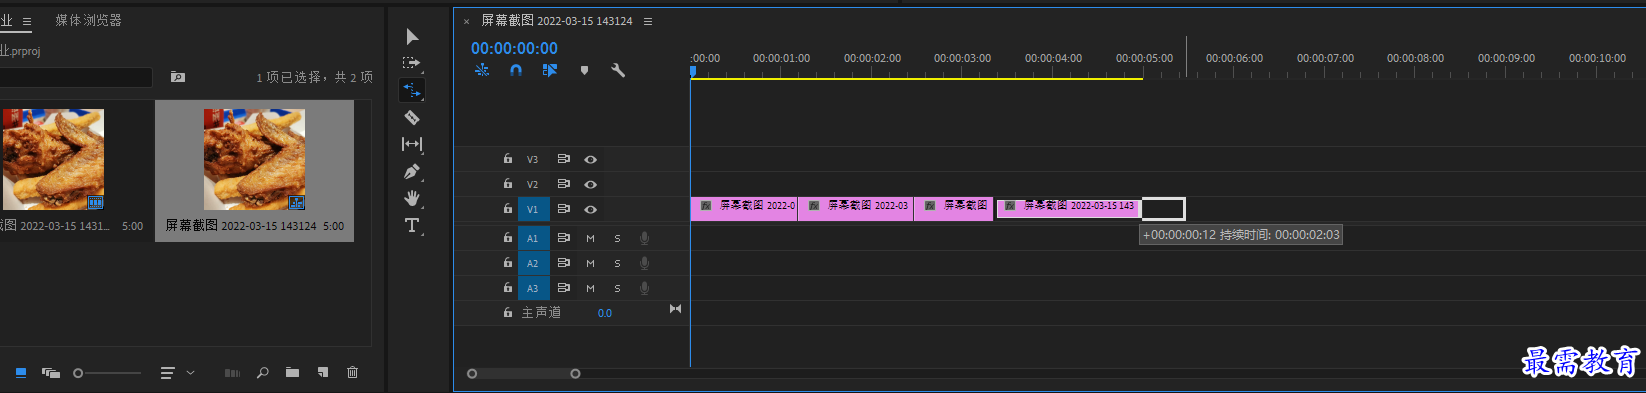
Task: Select the Hand tool
Action: click(412, 198)
